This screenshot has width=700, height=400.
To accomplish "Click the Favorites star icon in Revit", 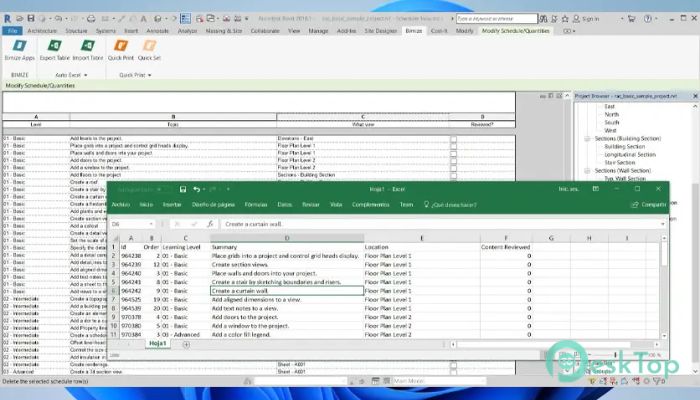I will tap(565, 19).
